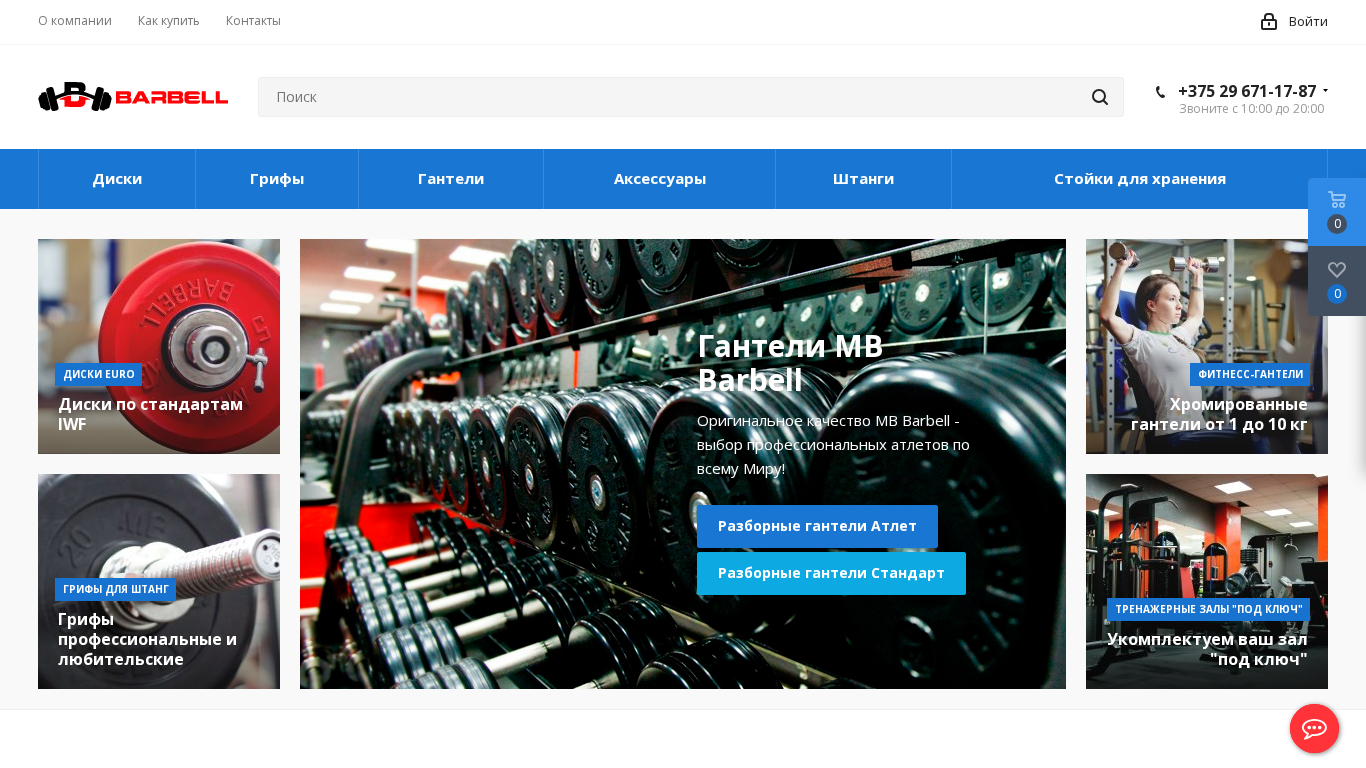Open the Хромированные гантели banner
Image resolution: width=1366 pixels, height=768 pixels.
point(1207,346)
